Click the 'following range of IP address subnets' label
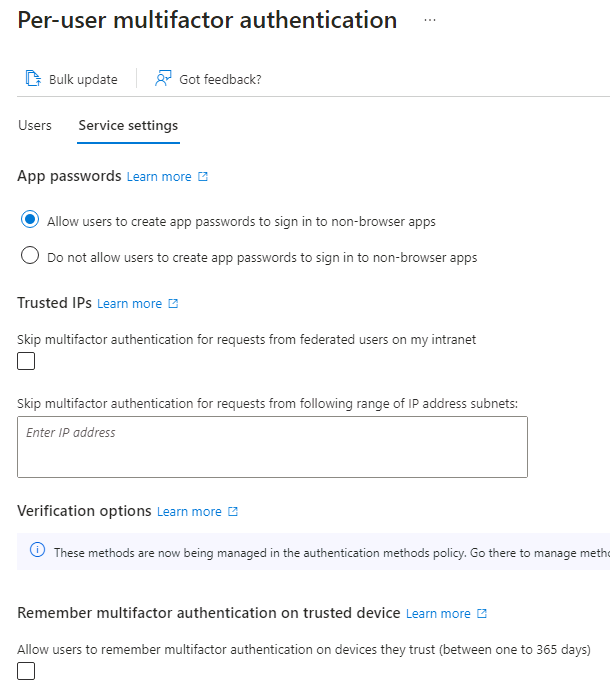Screen dimensions: 610x686 point(267,403)
